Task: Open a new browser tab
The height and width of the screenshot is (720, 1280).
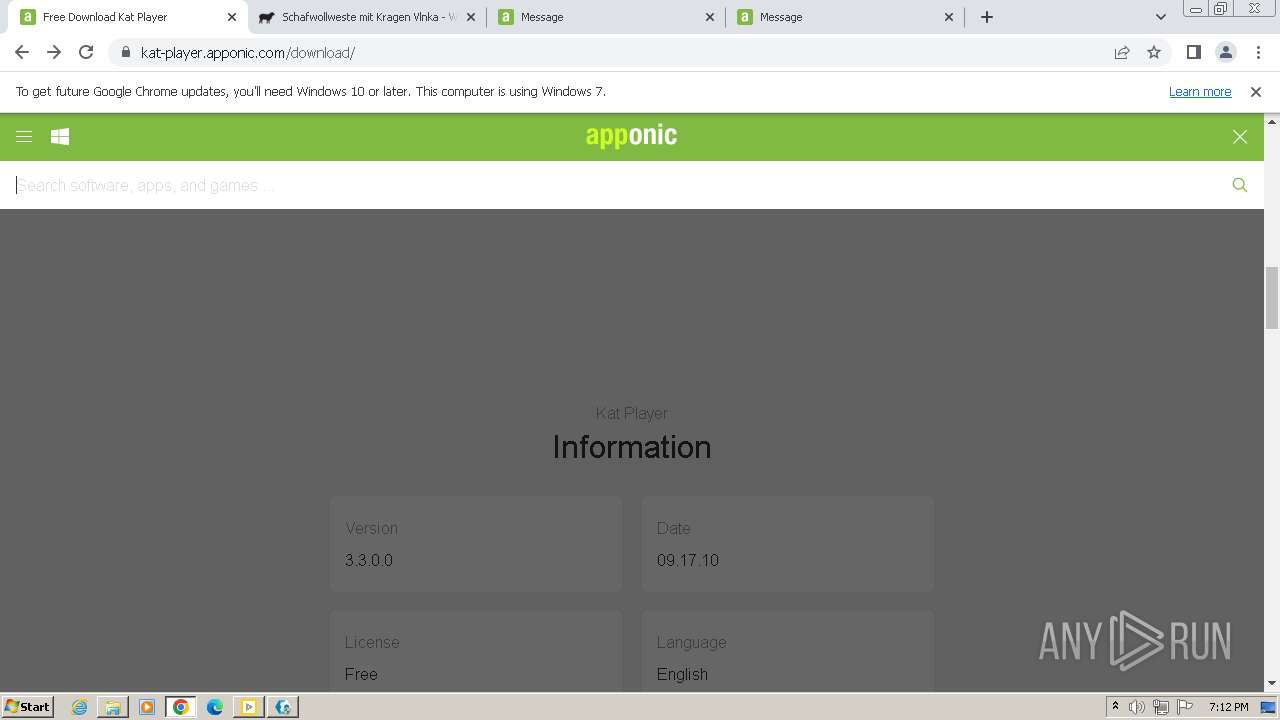Action: [987, 17]
